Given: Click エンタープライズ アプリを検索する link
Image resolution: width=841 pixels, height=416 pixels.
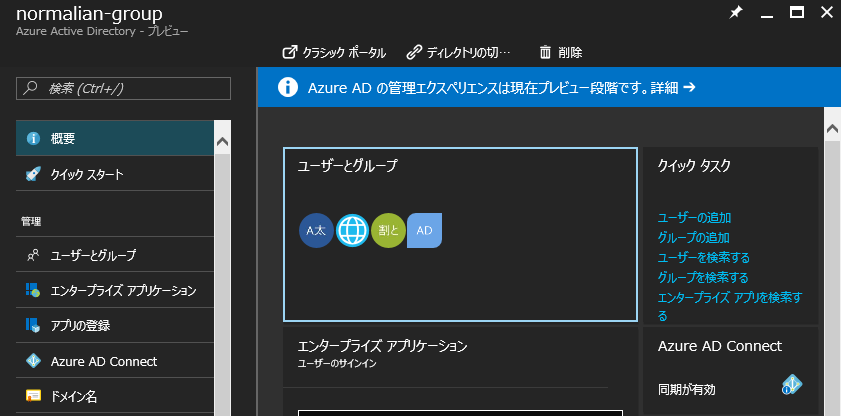Looking at the screenshot, I should coord(730,306).
